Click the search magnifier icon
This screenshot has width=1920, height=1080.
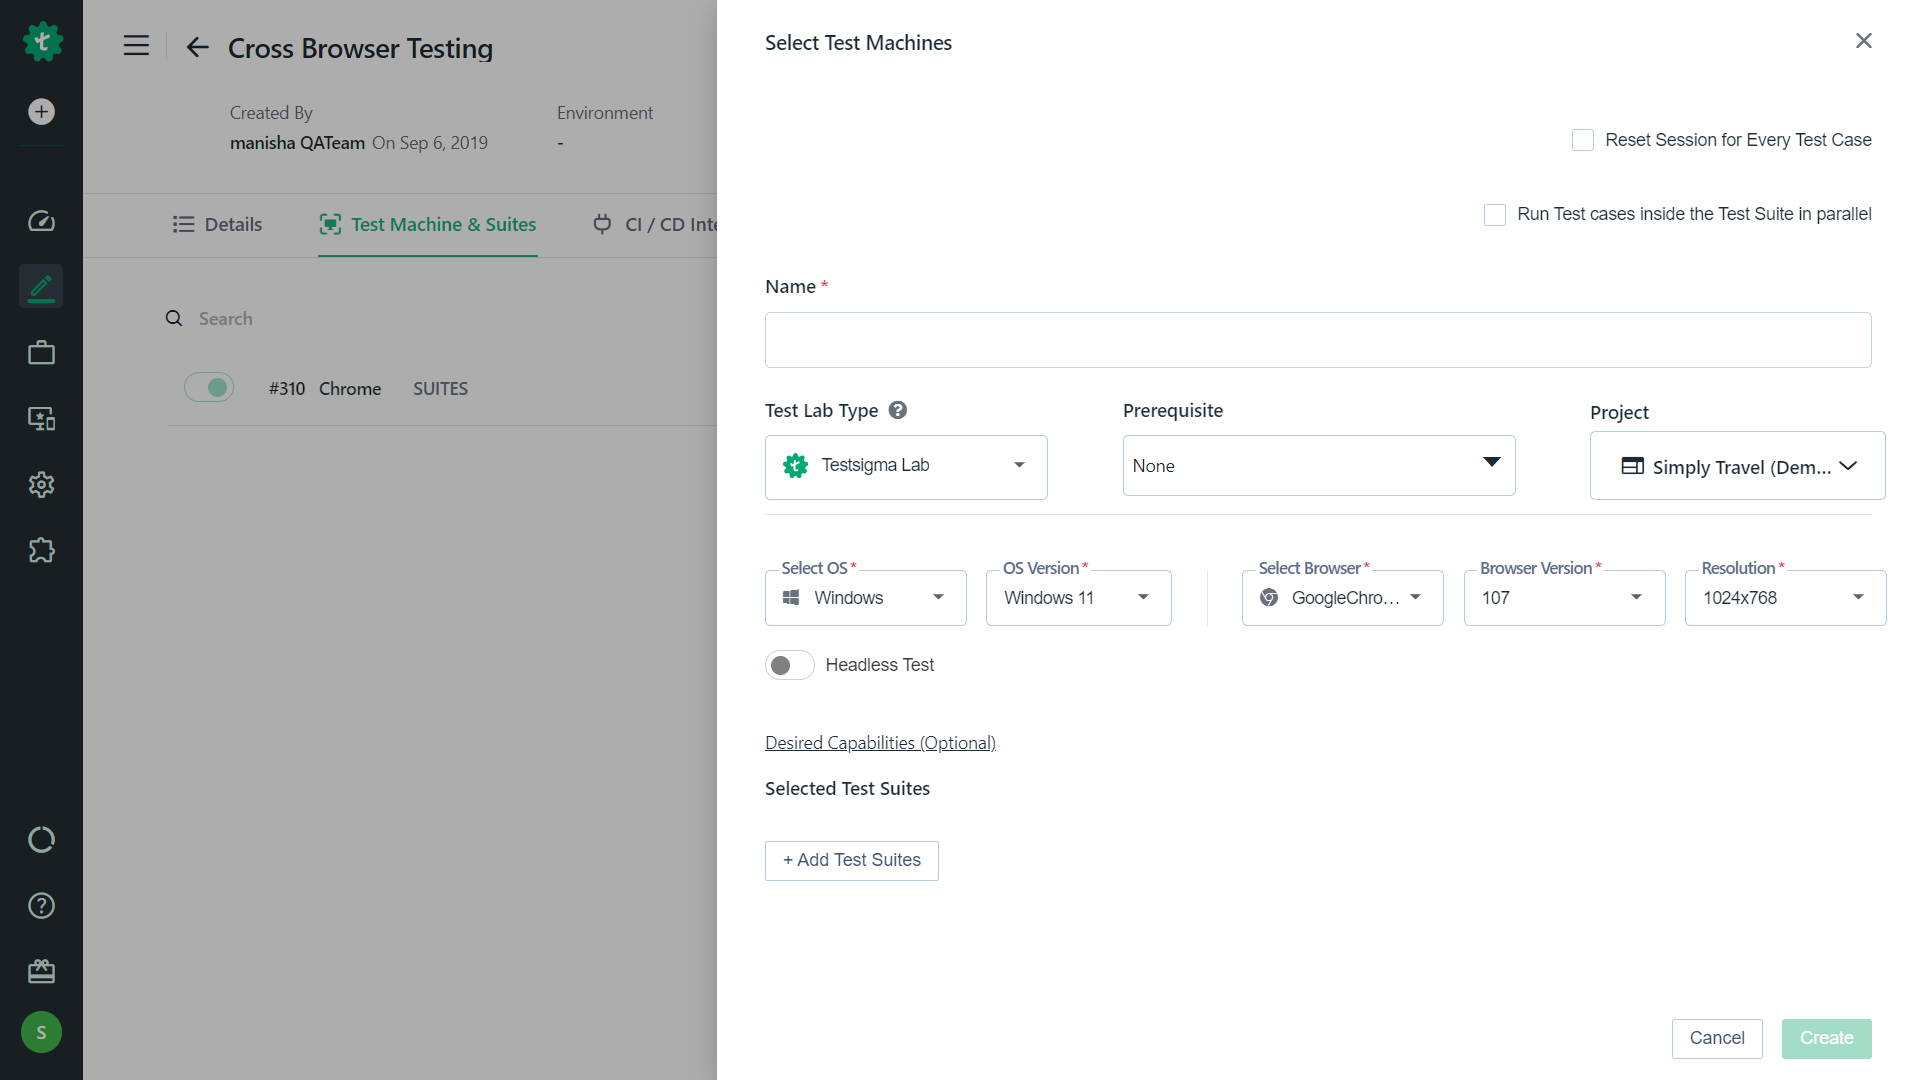(174, 318)
